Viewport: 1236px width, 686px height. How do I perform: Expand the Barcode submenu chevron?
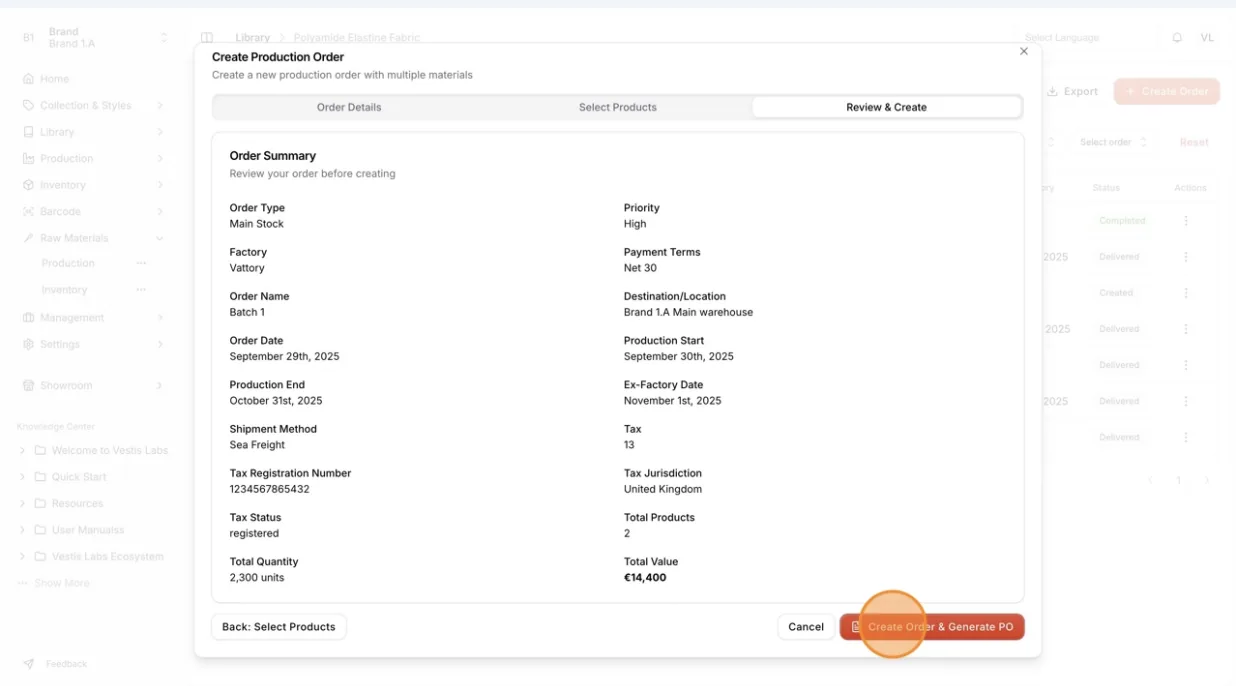point(160,211)
